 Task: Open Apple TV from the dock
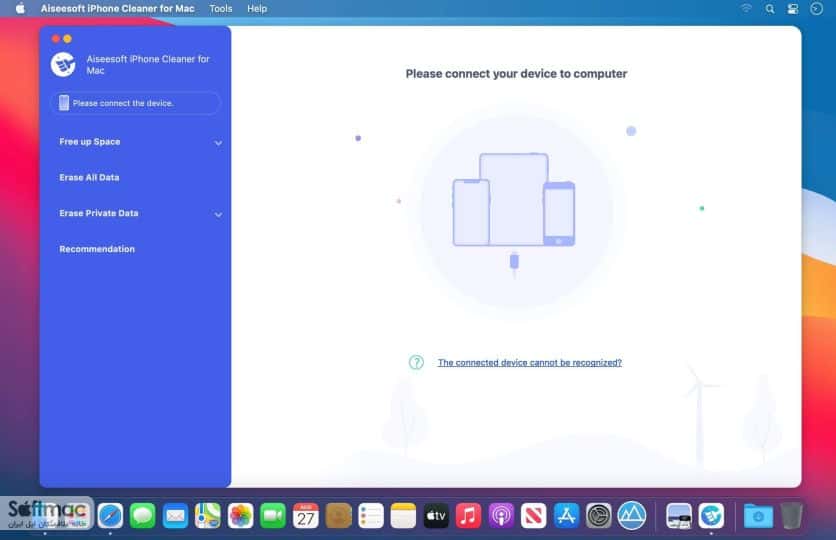[436, 515]
